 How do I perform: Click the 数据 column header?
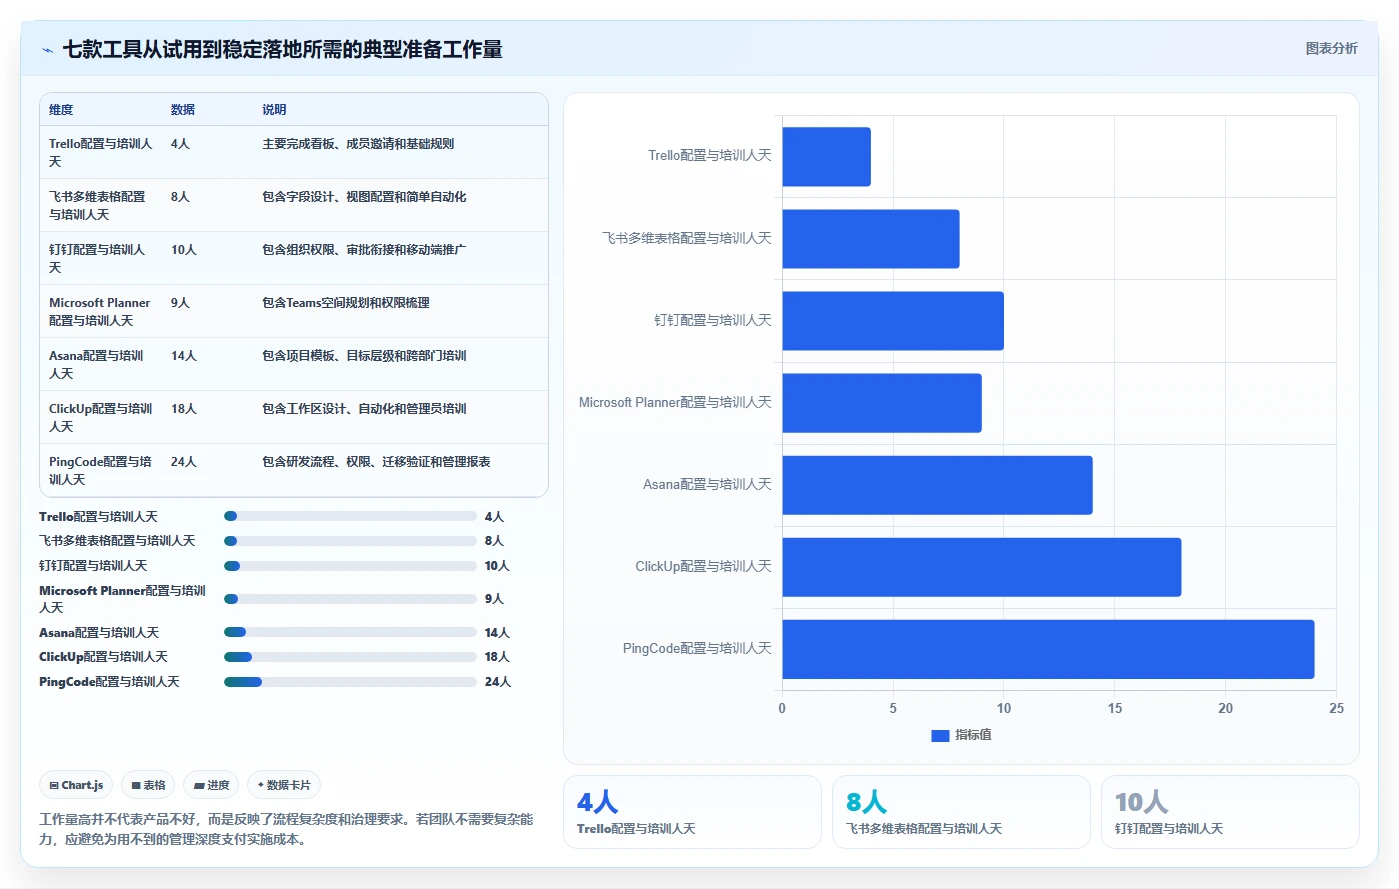point(182,110)
